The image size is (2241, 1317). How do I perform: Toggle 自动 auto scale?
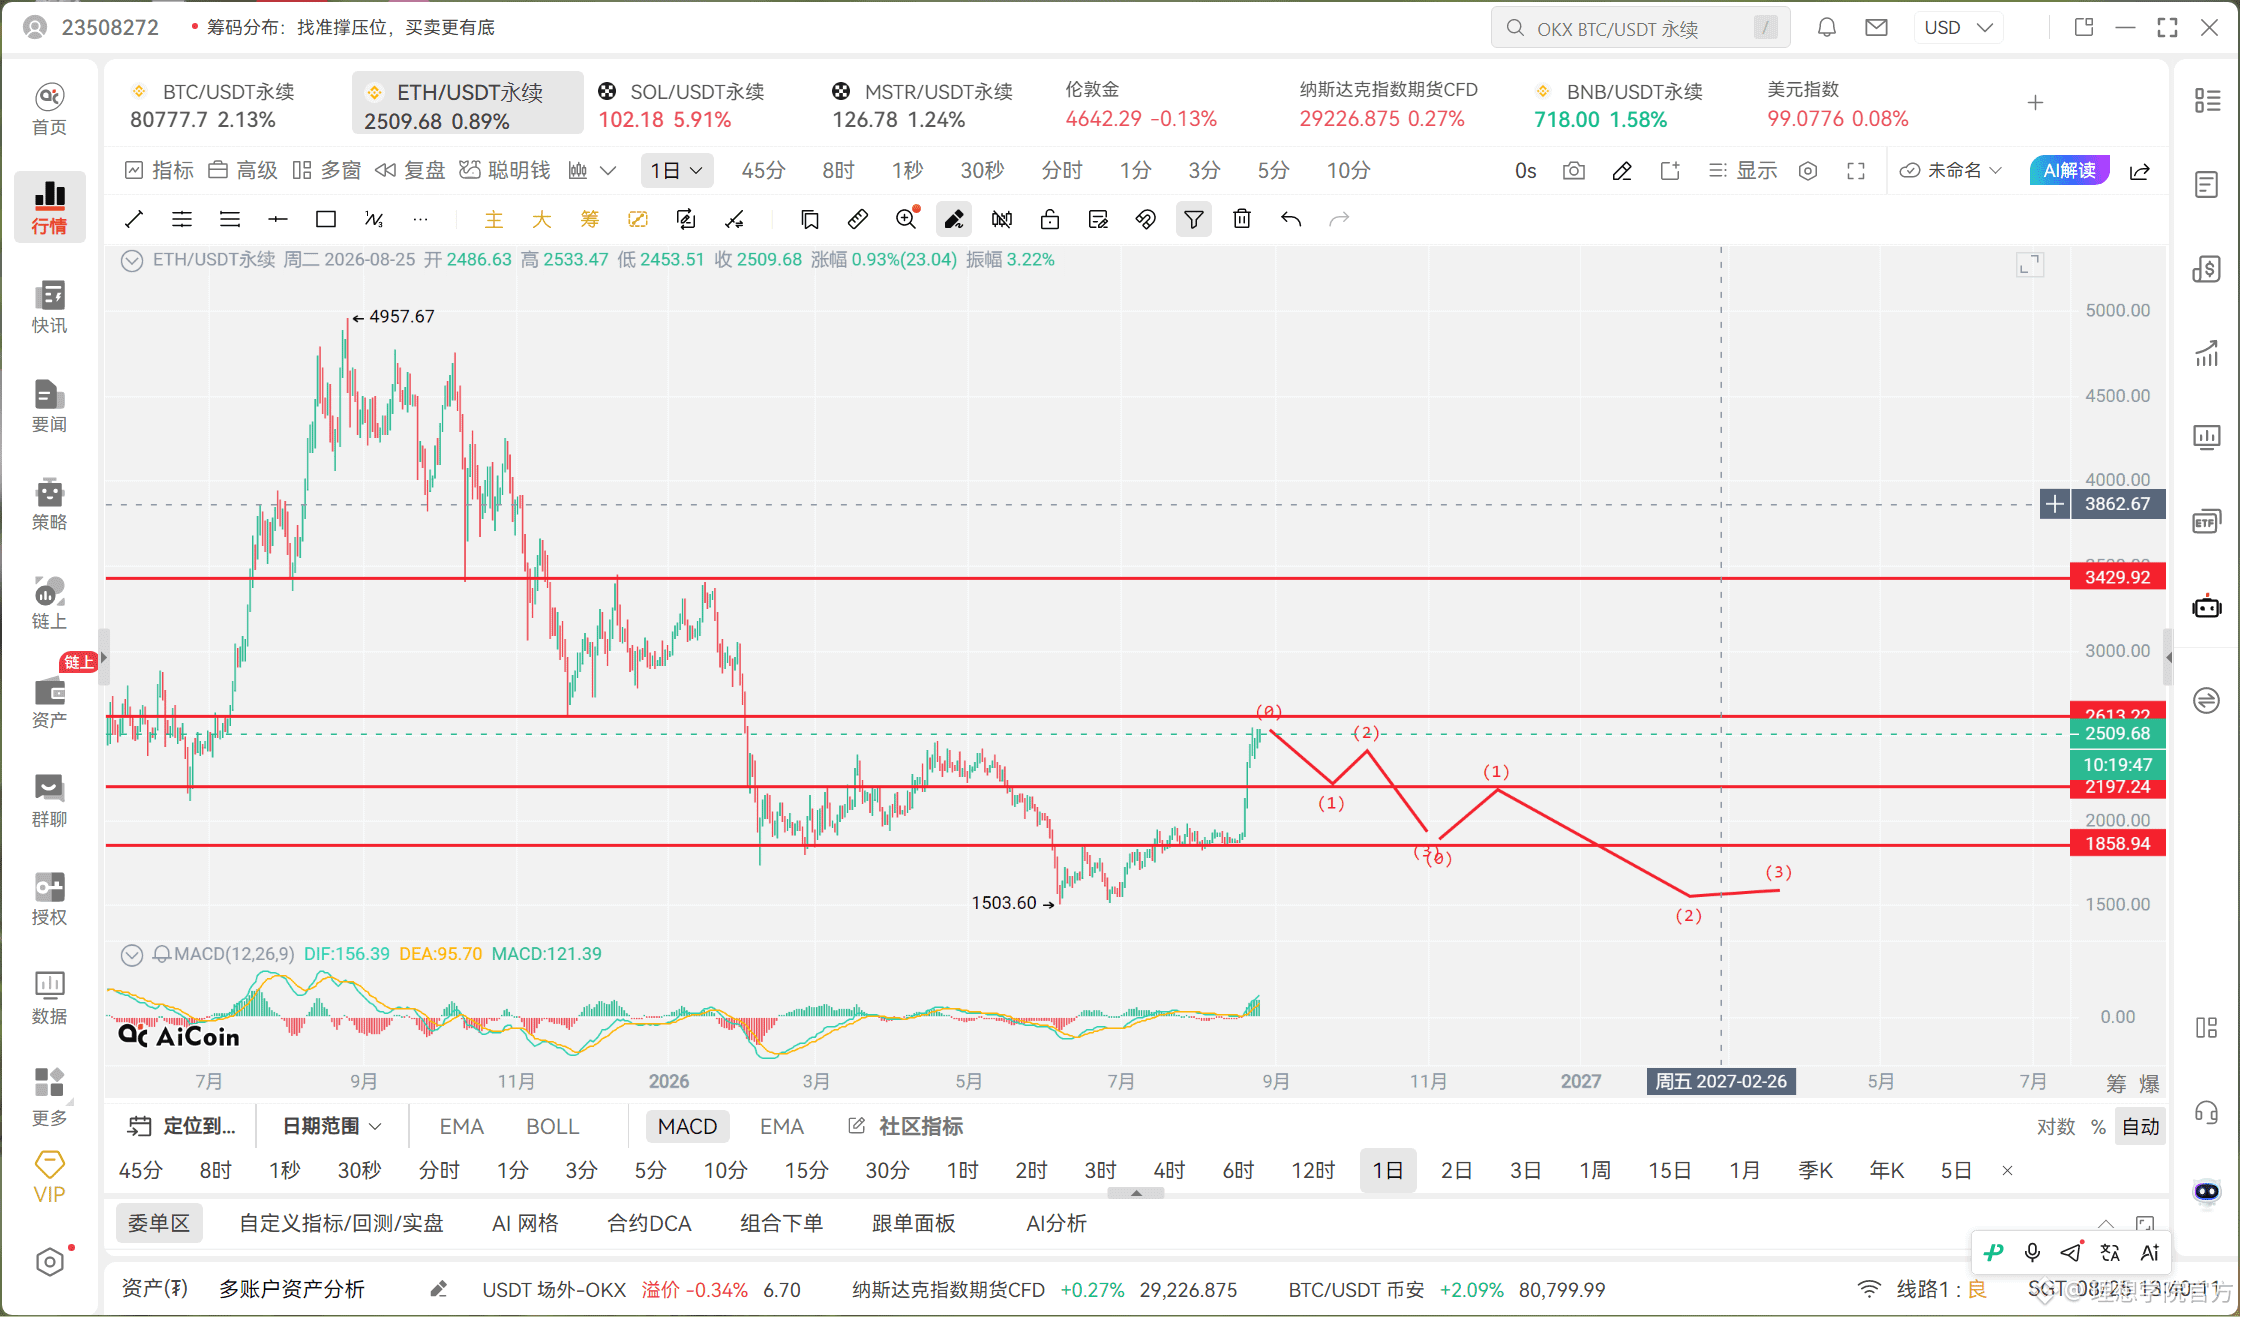tap(2141, 1126)
